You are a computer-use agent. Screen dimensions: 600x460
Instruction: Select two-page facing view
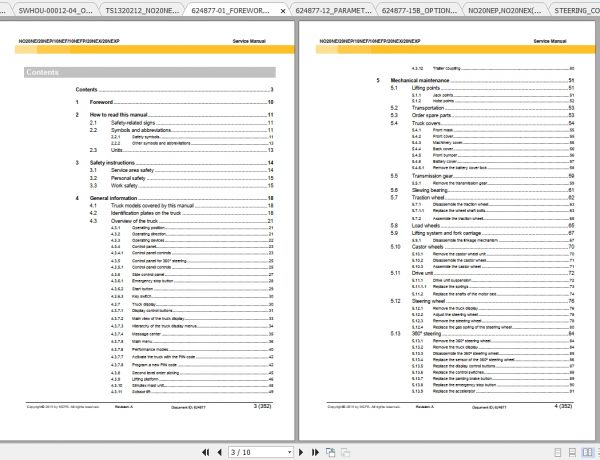(587, 452)
